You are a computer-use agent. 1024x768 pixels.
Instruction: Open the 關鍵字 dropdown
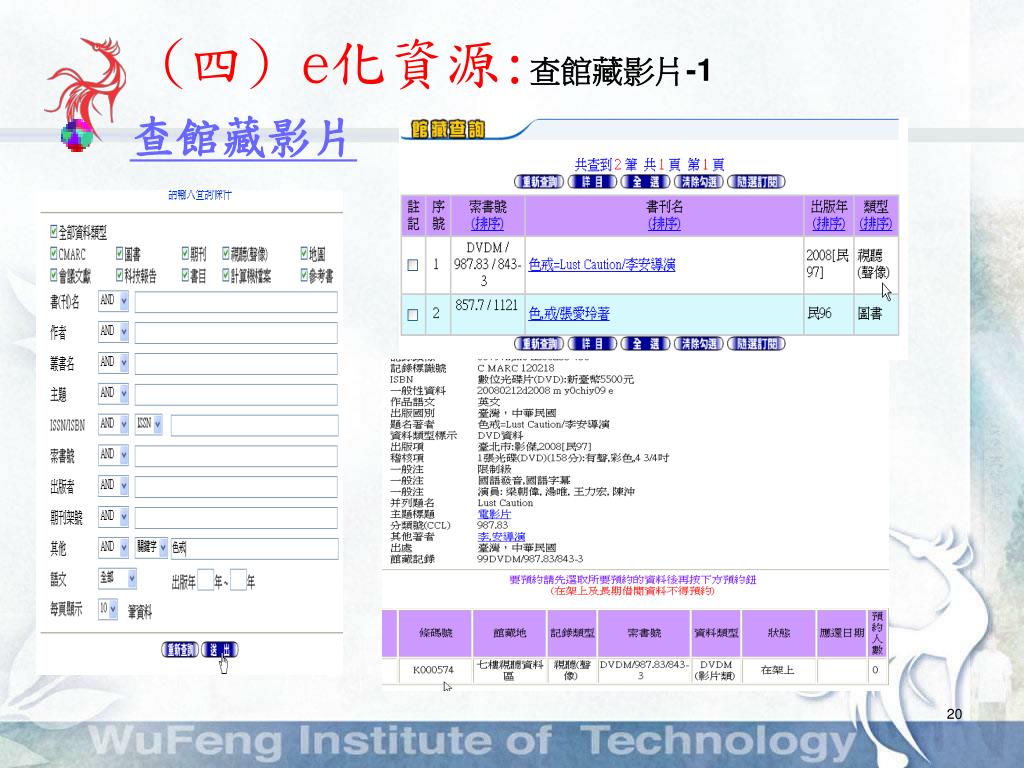152,547
